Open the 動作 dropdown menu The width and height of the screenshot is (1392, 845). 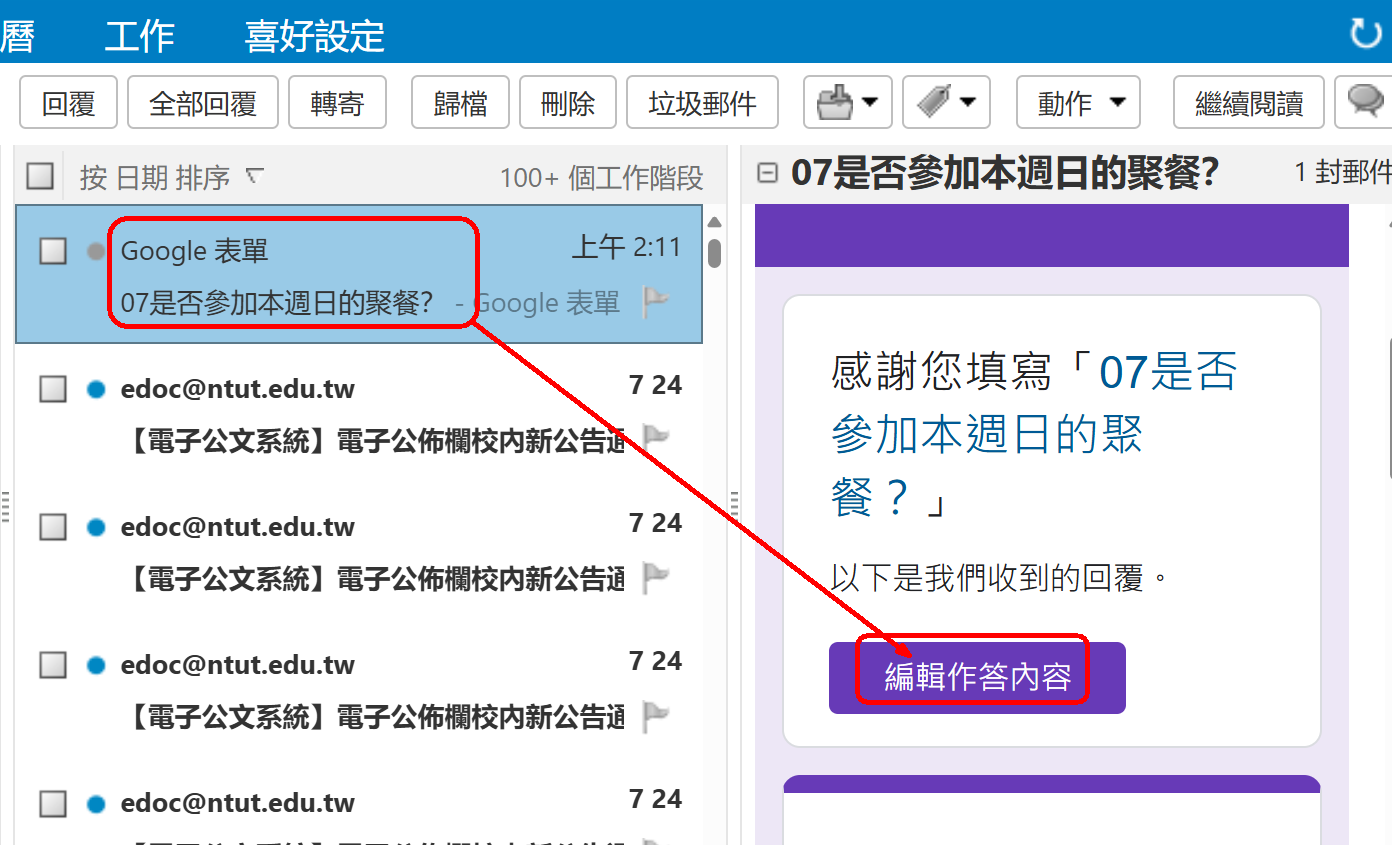[1078, 102]
